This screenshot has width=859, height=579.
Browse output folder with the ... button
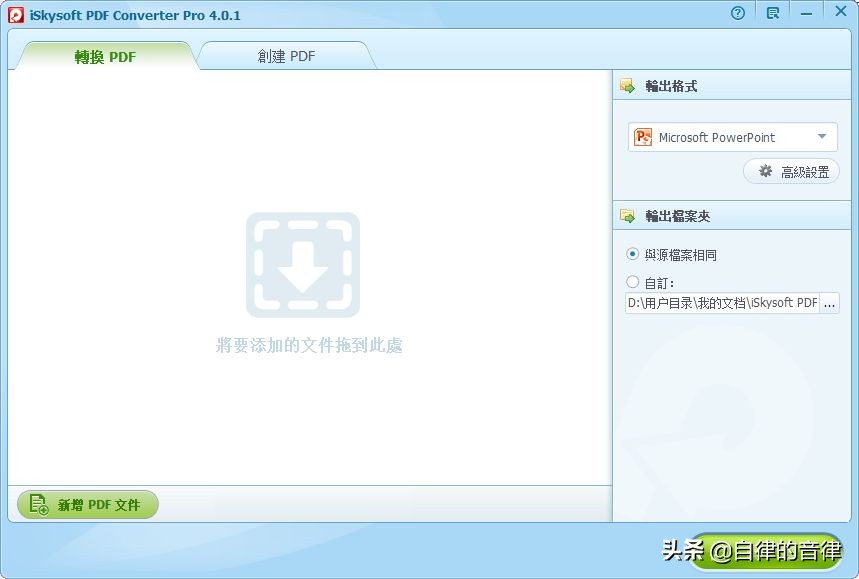(x=829, y=303)
